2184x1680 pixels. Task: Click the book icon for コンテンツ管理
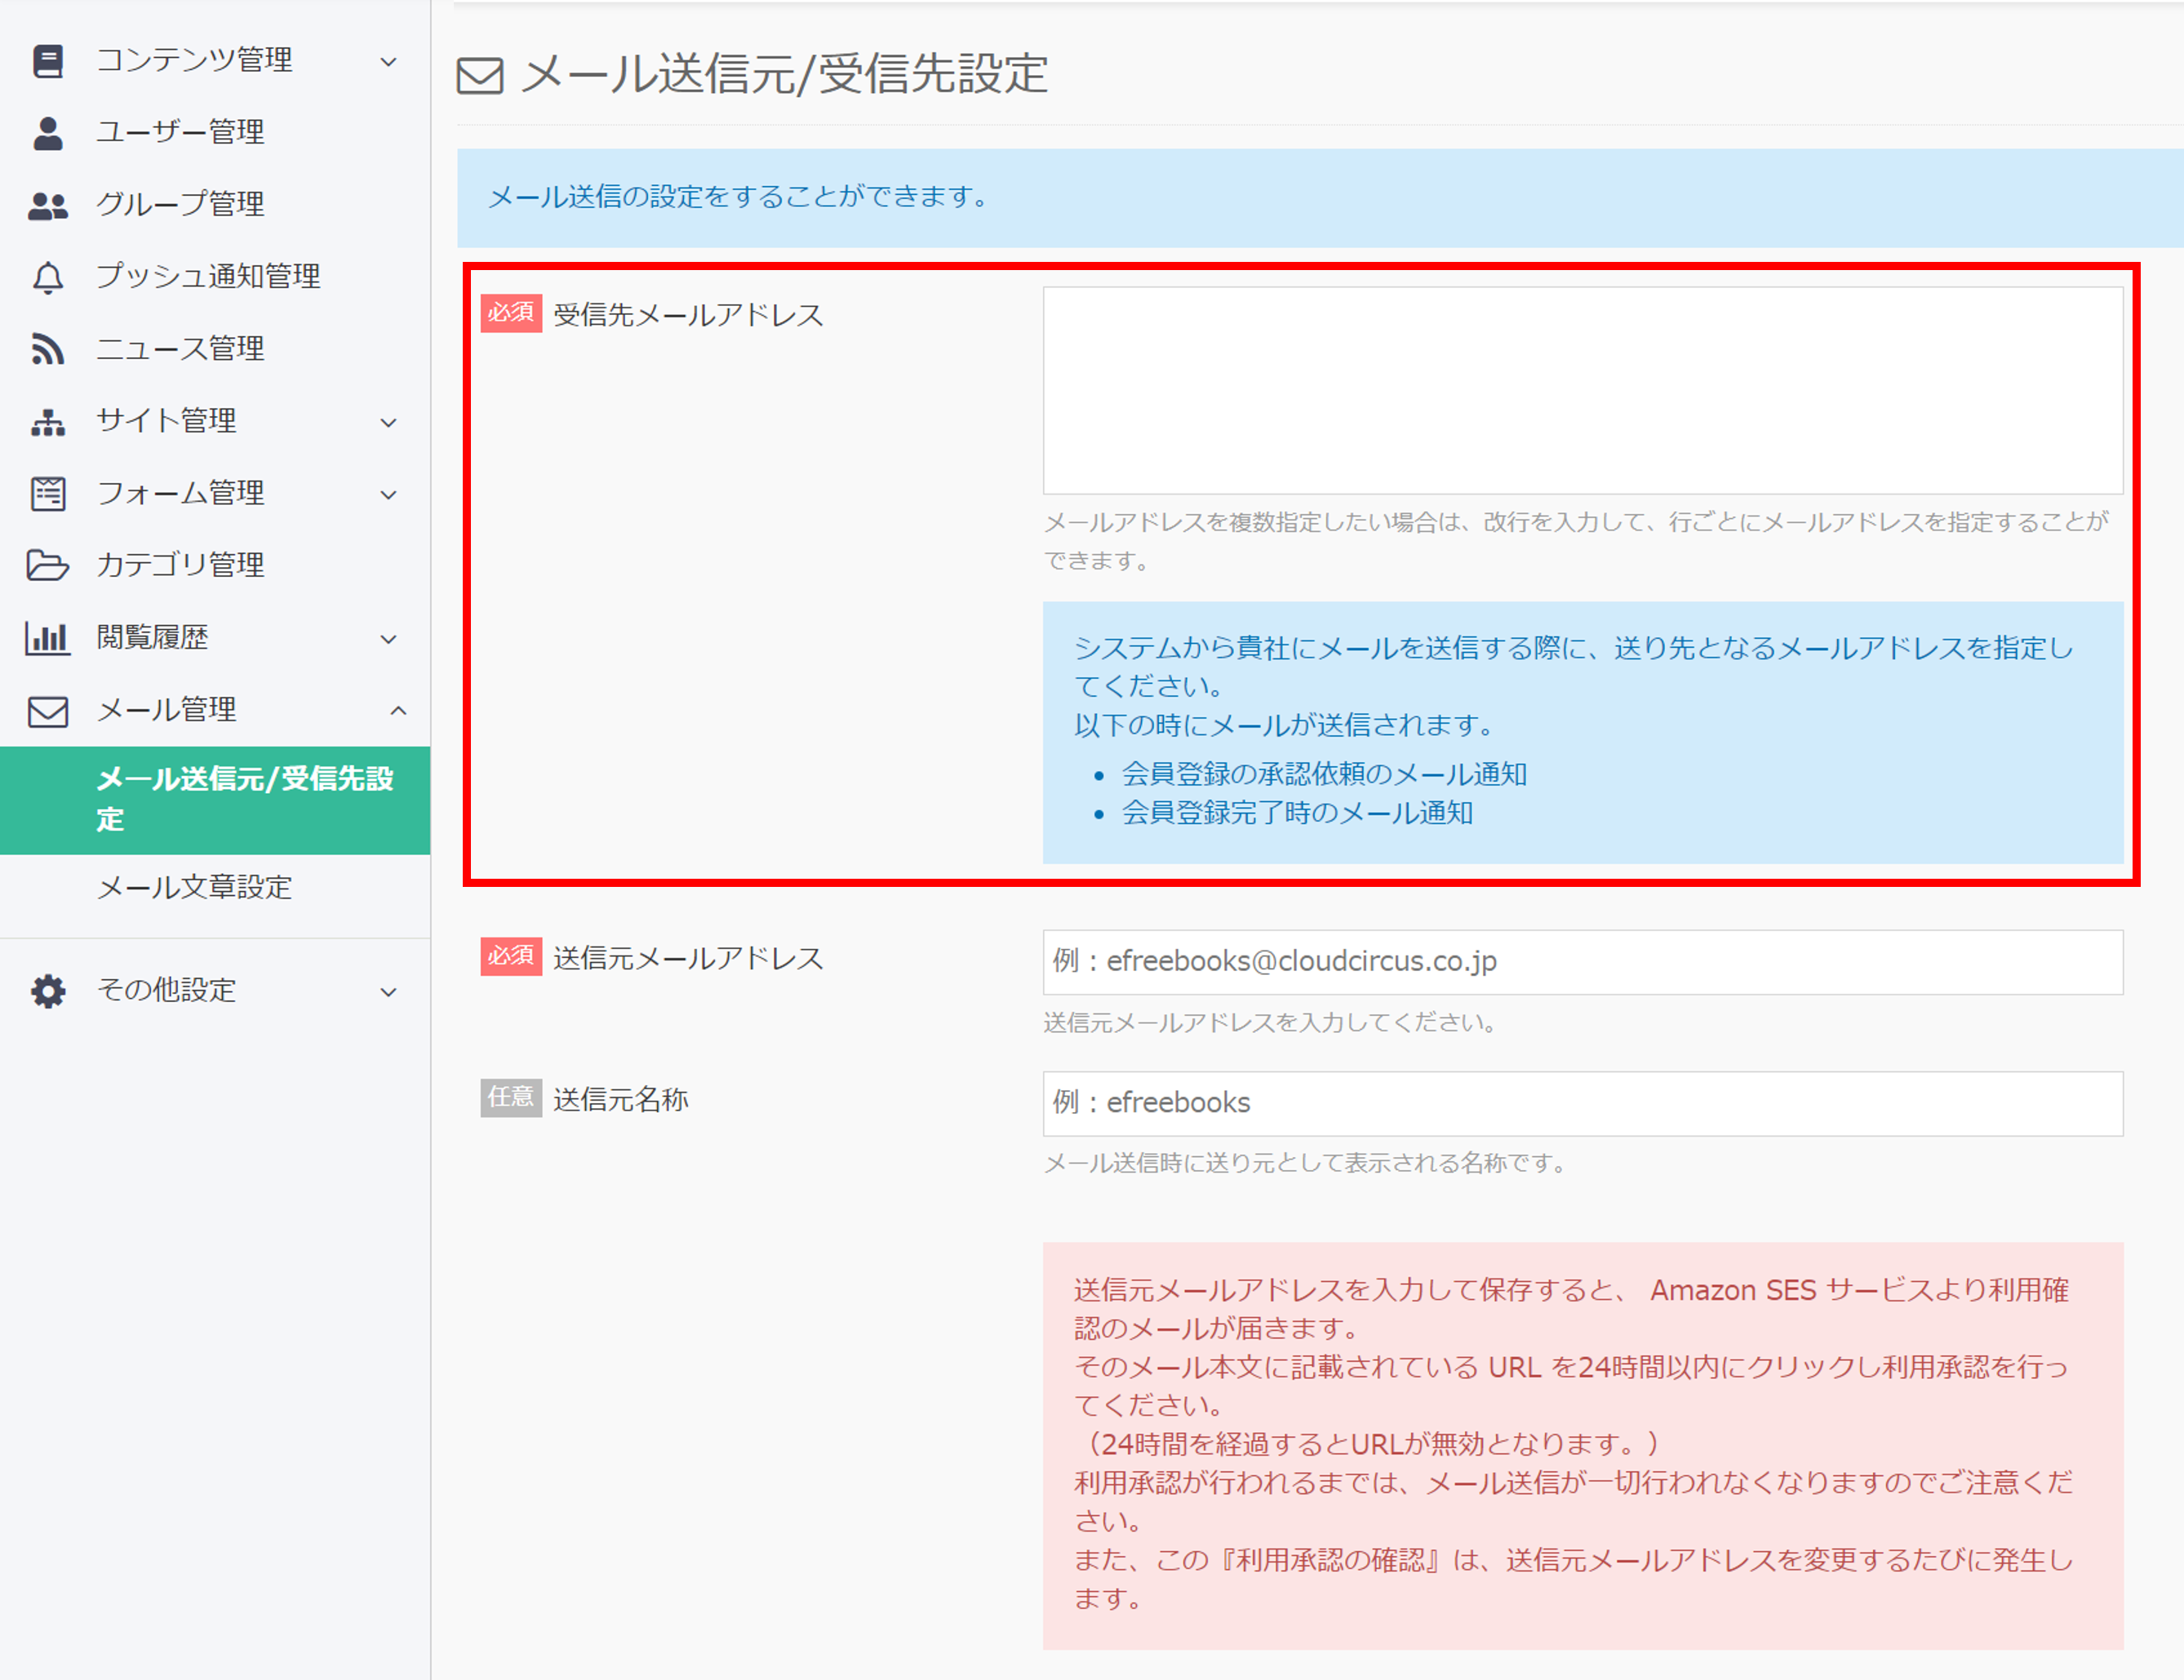47,61
